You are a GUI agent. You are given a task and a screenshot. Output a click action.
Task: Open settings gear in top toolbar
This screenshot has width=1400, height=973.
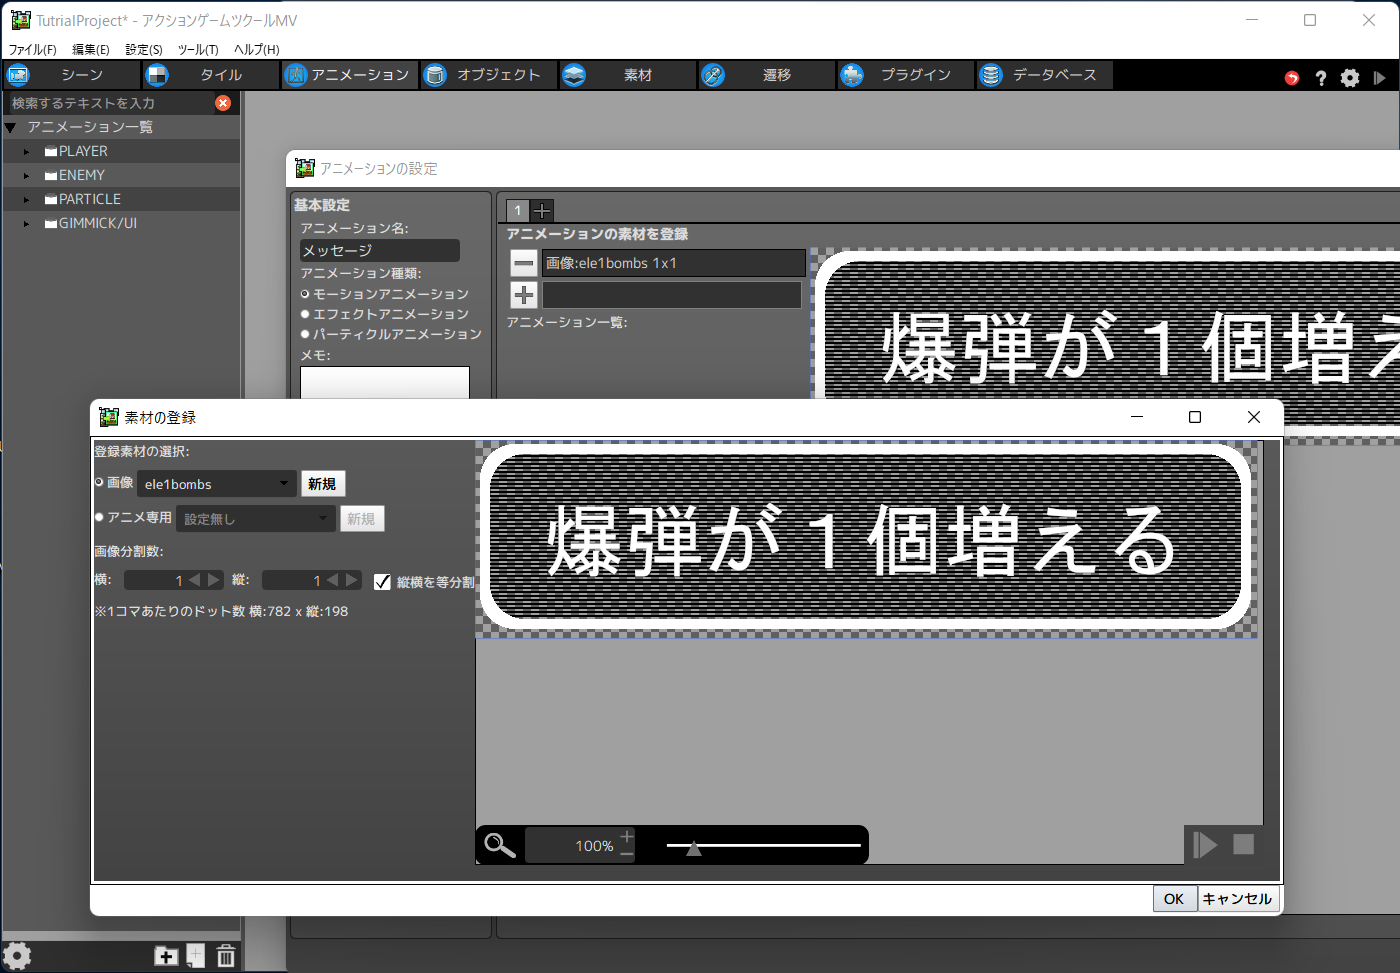tap(1350, 78)
